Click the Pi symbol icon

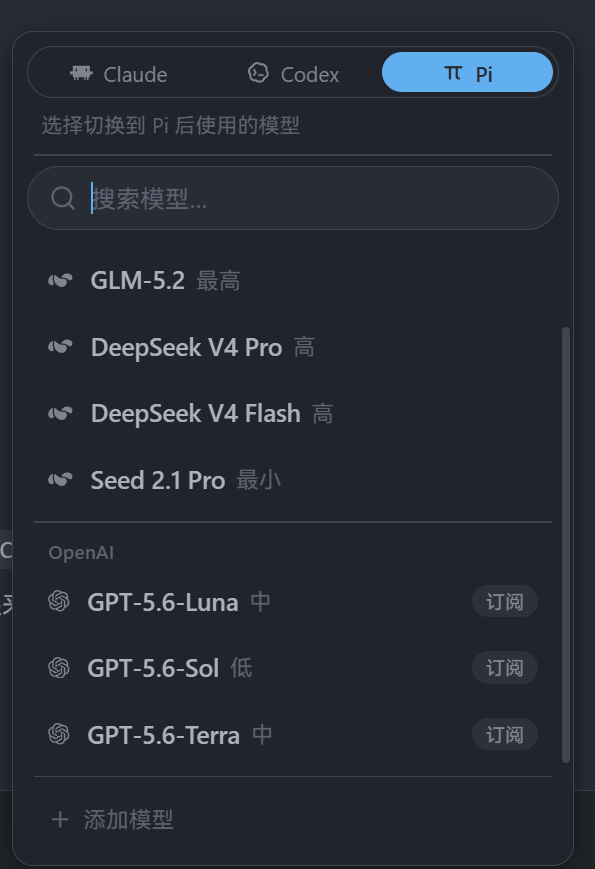[453, 73]
